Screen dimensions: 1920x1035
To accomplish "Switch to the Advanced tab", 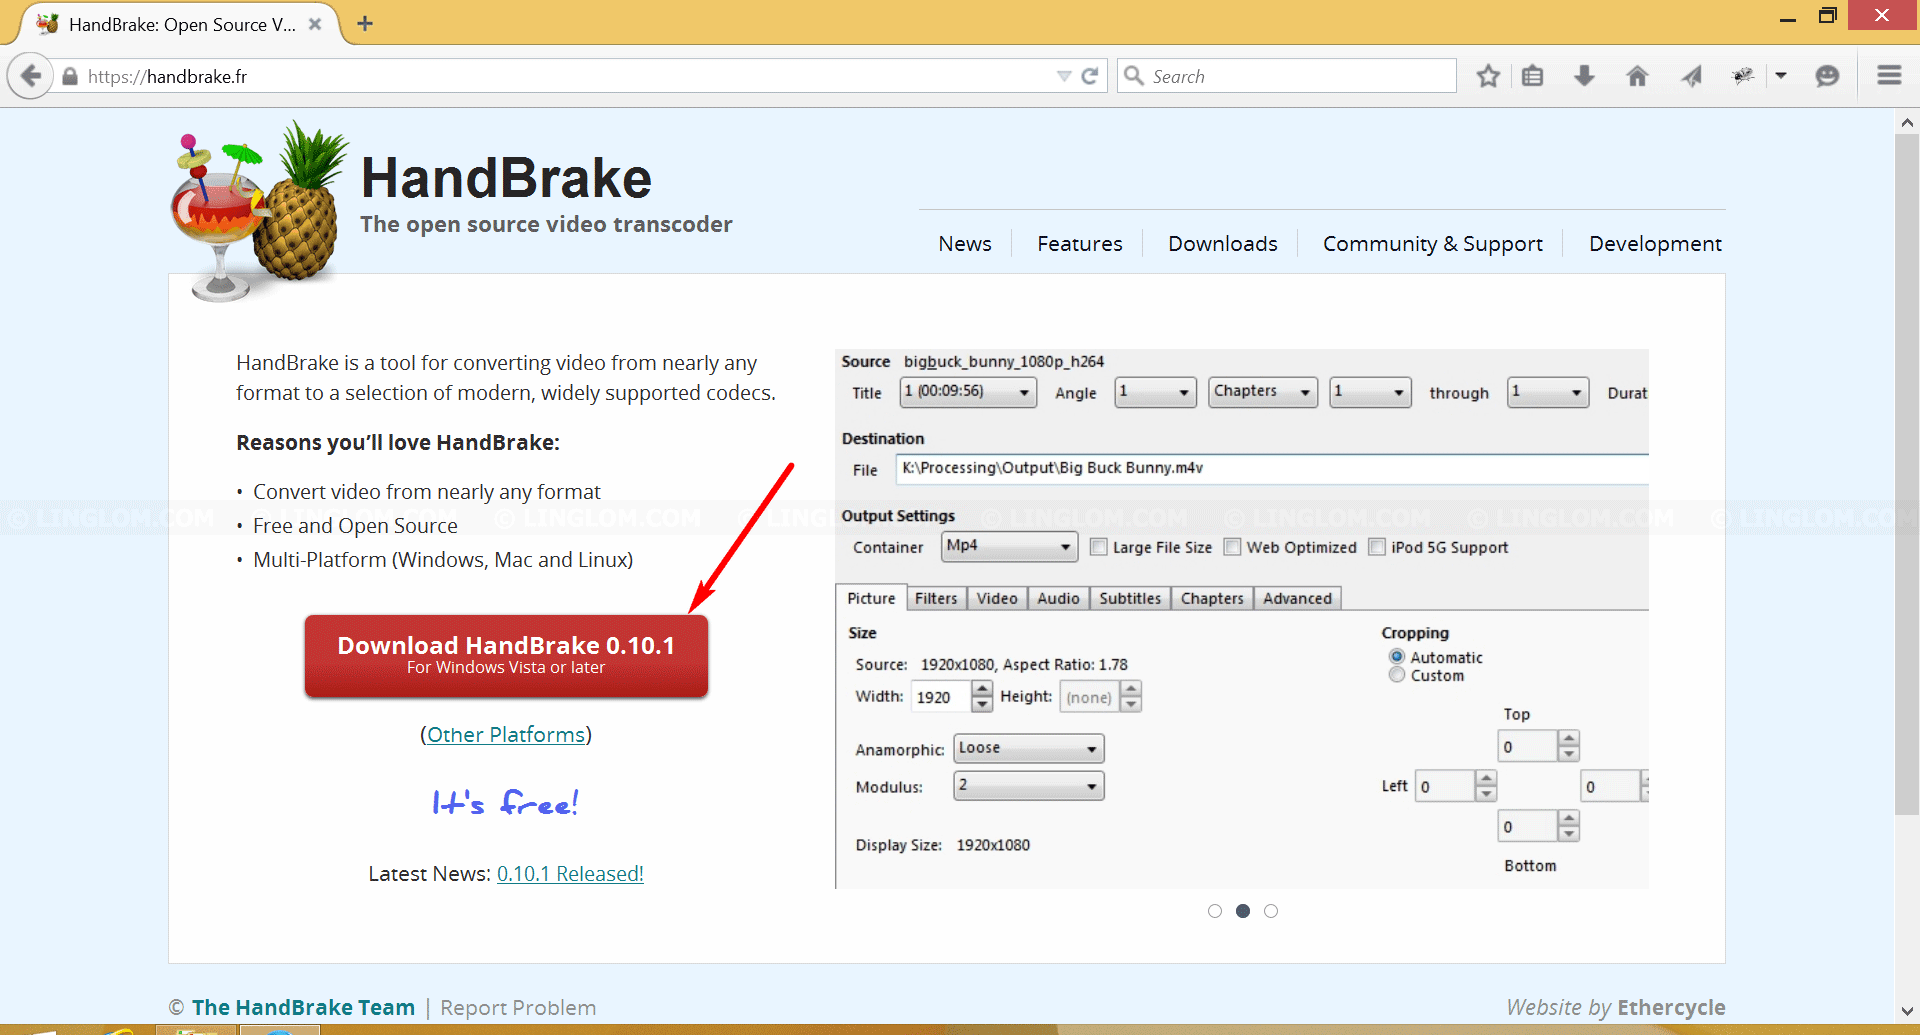I will tap(1297, 598).
